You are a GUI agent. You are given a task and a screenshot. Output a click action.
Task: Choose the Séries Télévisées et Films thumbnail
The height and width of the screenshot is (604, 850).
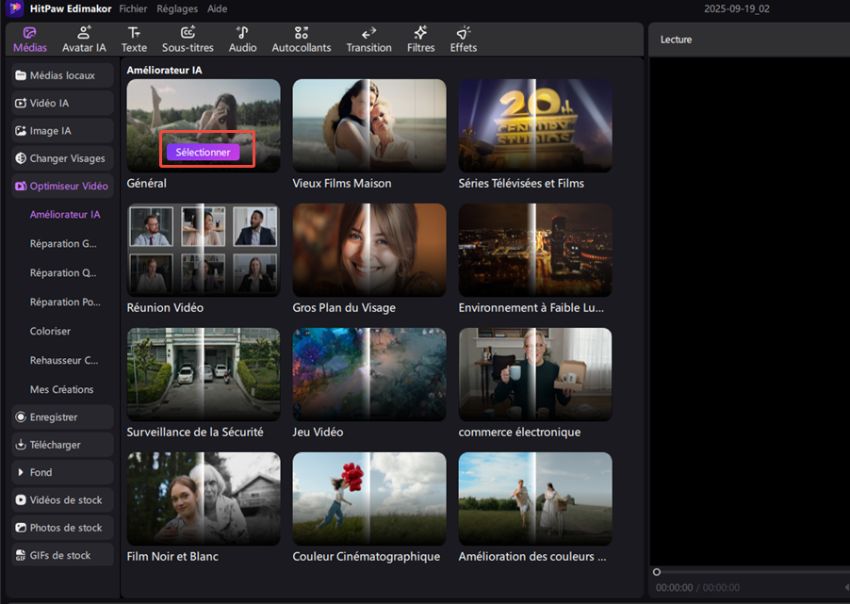pos(535,125)
